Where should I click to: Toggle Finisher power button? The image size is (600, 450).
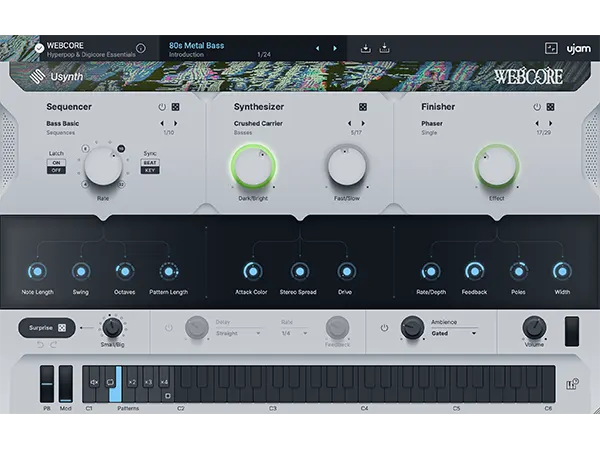pos(537,107)
